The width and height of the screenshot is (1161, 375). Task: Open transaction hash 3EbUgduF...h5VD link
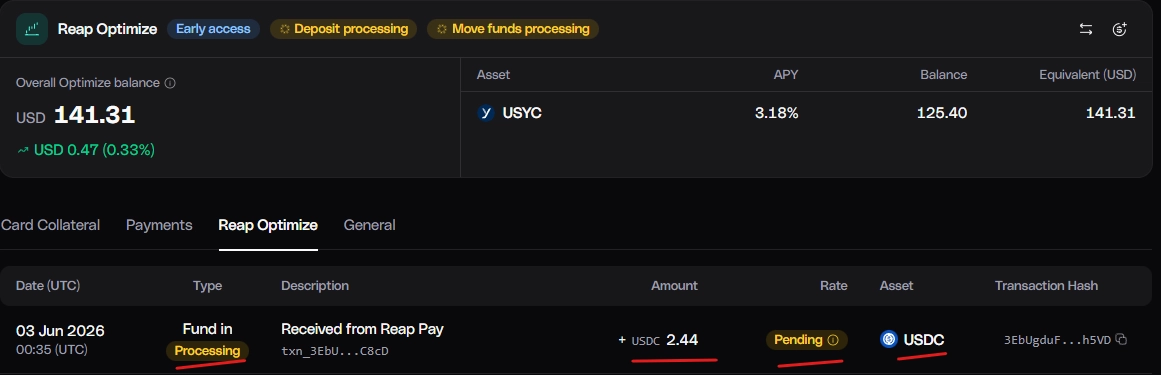click(1057, 340)
